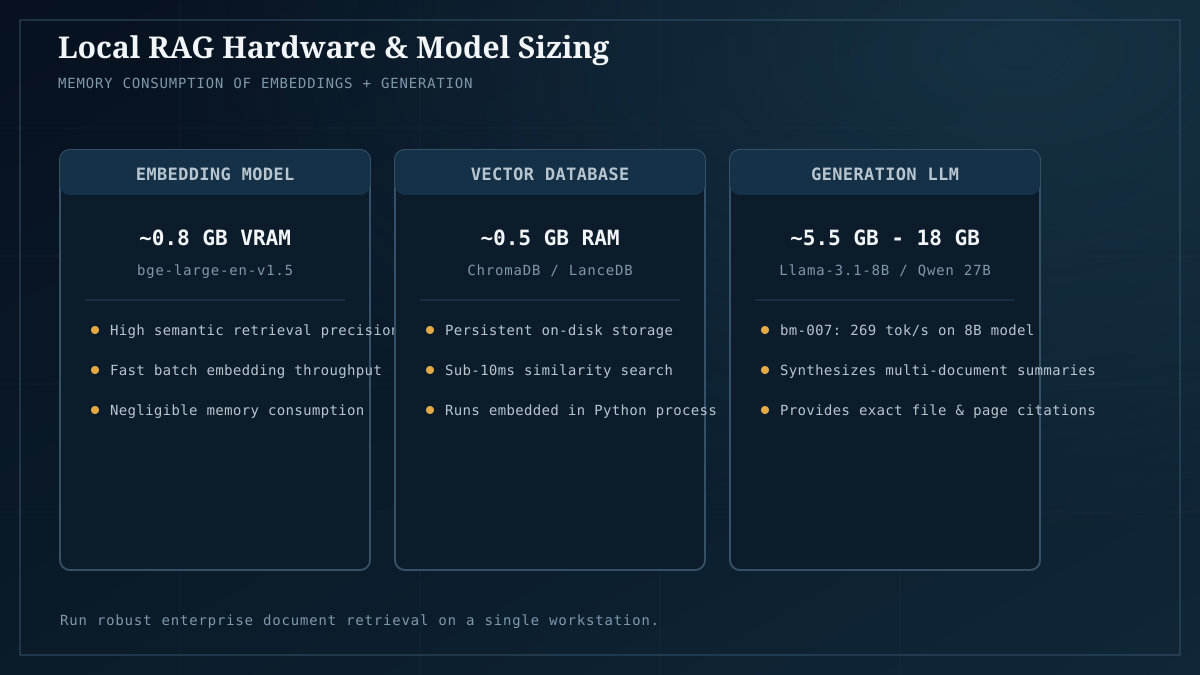Viewport: 1200px width, 675px height.
Task: Click the title 'Local RAG Hardware & Model Sizing'
Action: point(333,47)
